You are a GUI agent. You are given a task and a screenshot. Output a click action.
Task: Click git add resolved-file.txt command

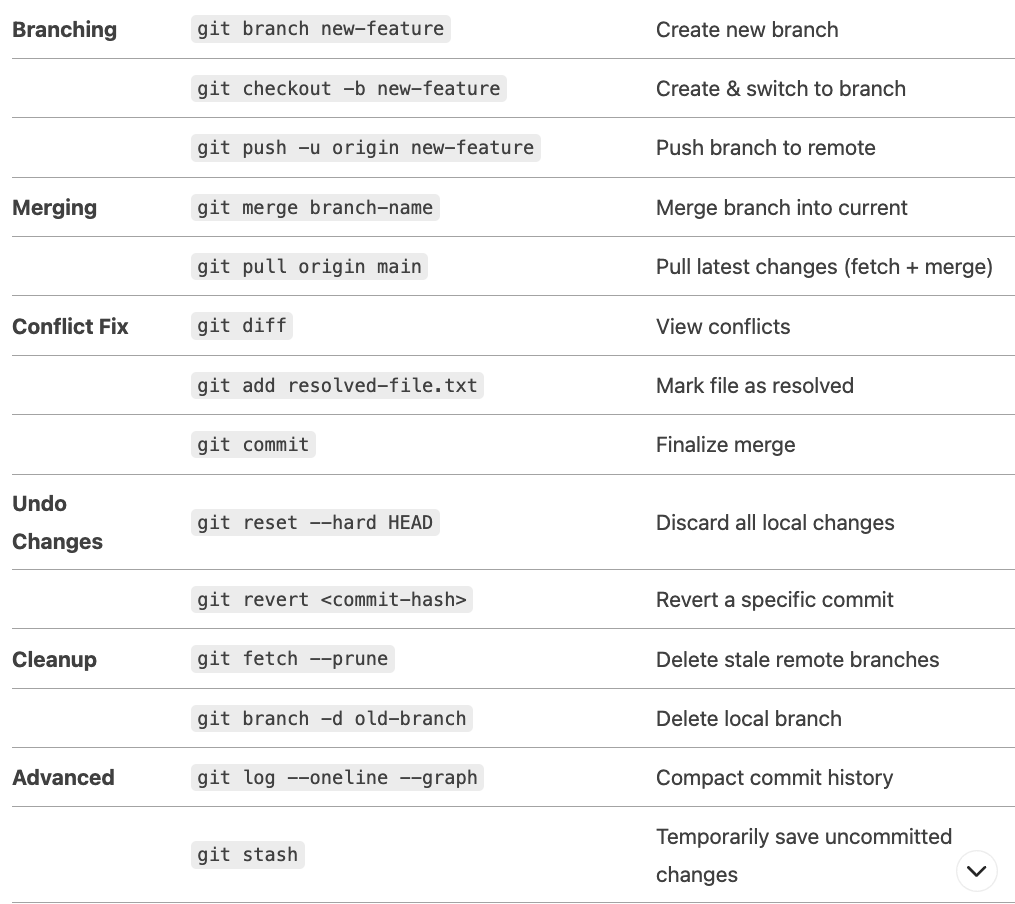click(337, 386)
